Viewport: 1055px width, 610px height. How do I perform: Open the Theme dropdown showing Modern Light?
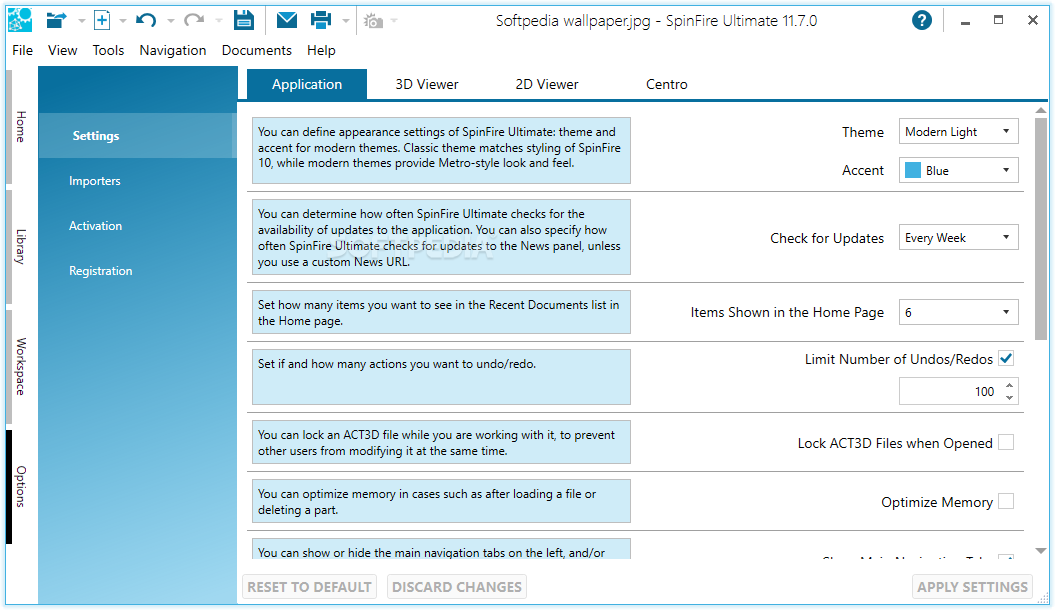(958, 132)
